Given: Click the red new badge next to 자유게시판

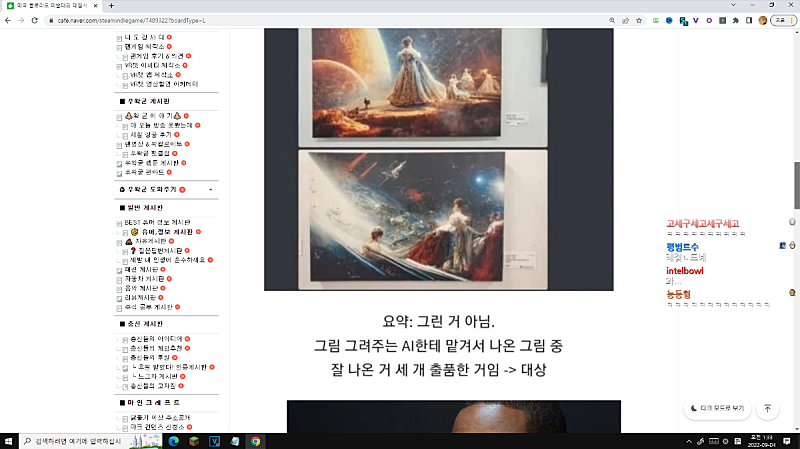Looking at the screenshot, I should click(171, 241).
